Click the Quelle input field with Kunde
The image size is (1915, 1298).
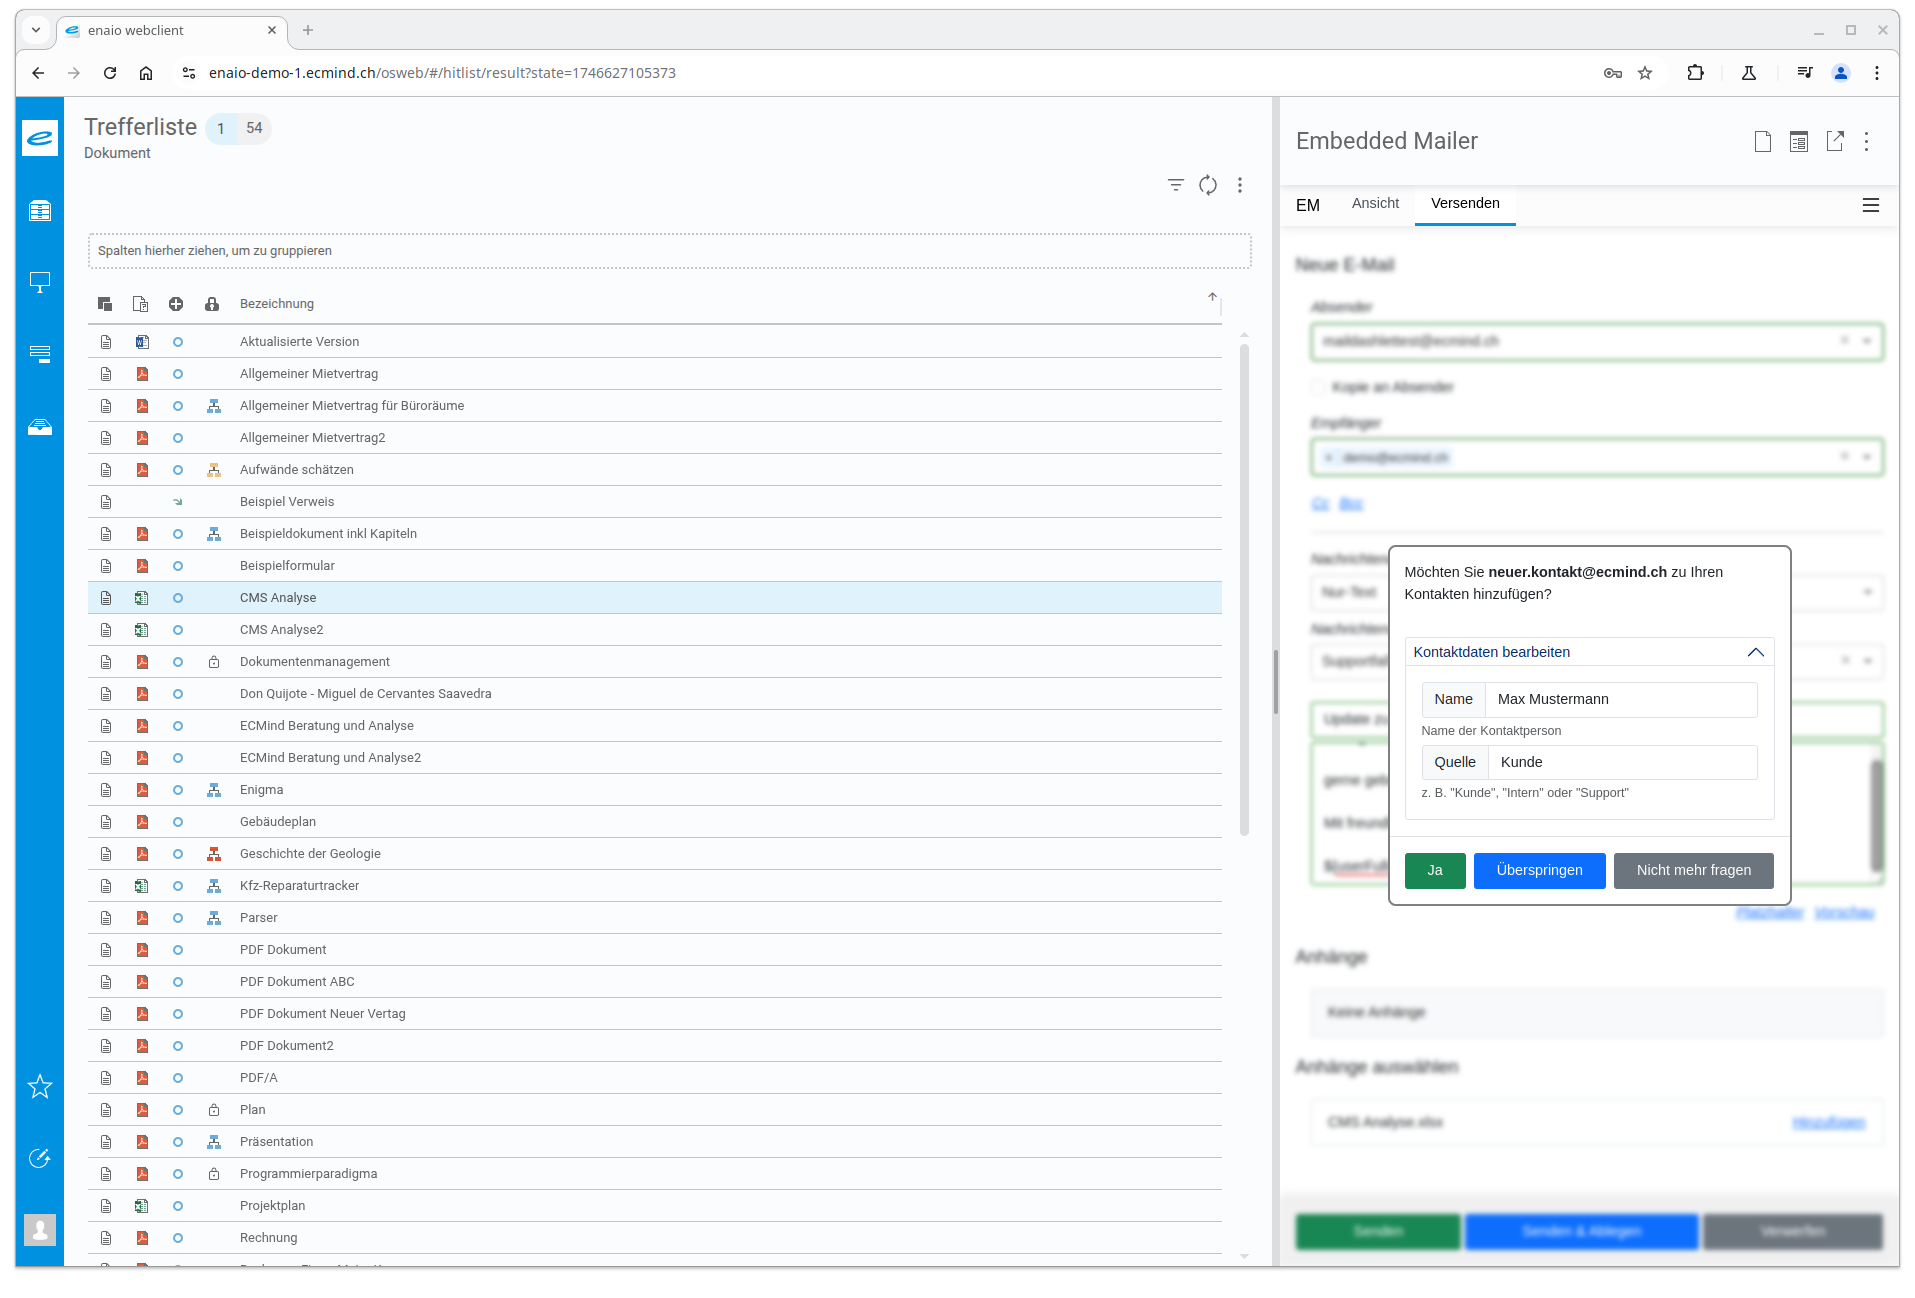tap(1622, 763)
